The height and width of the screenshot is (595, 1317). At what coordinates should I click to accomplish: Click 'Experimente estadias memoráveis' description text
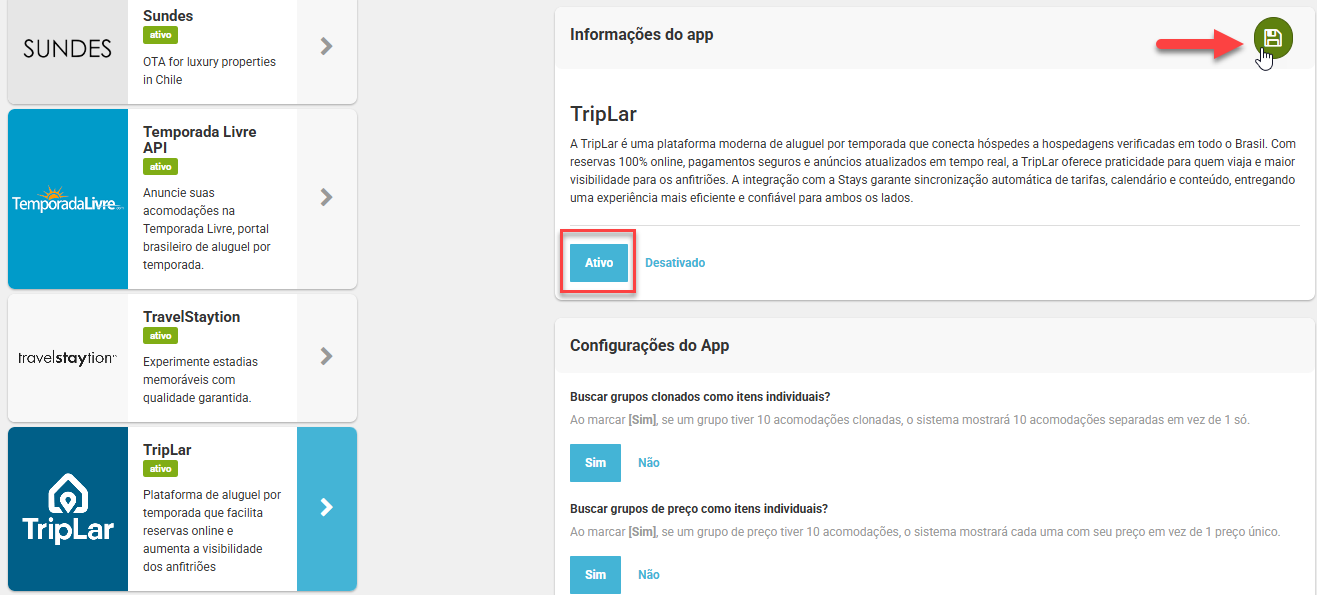pos(201,379)
